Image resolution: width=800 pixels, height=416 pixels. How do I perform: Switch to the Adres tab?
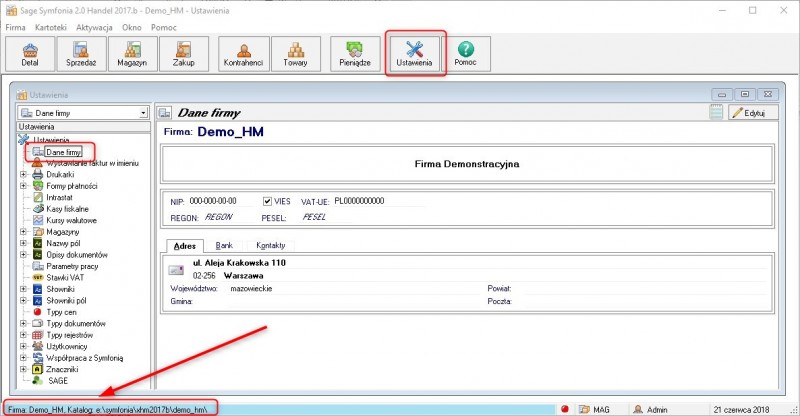tap(185, 246)
